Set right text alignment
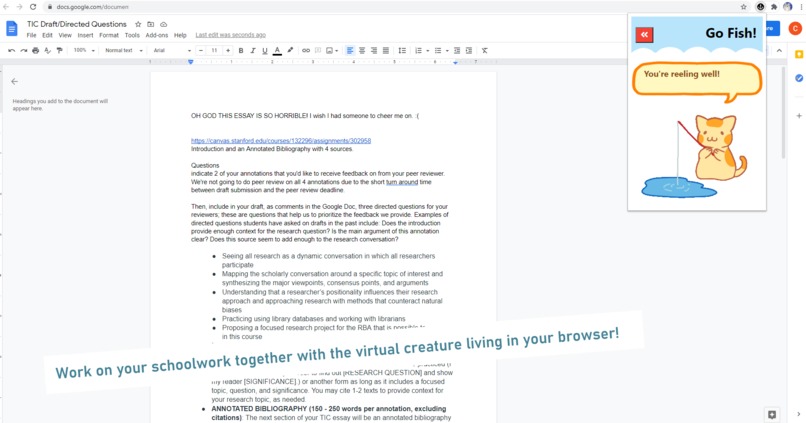Image resolution: width=806 pixels, height=423 pixels. coord(374,50)
